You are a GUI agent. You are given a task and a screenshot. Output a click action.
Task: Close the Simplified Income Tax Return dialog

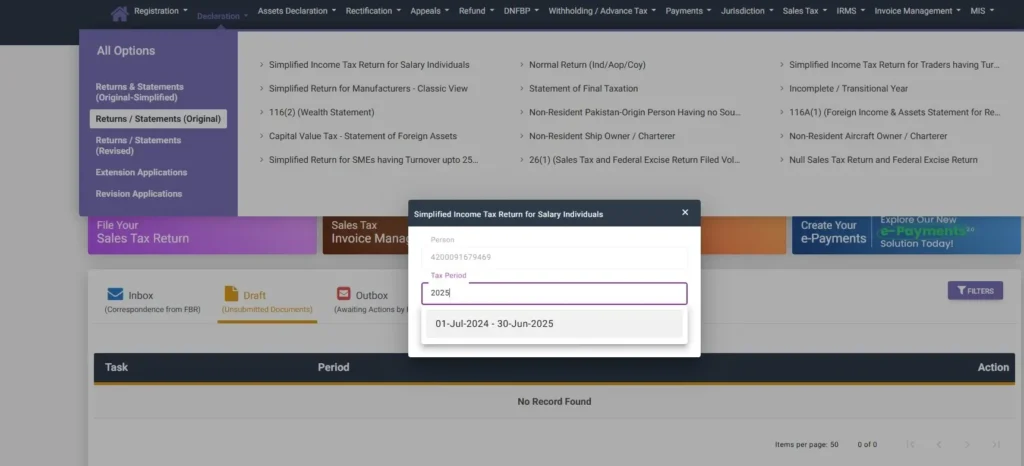[685, 212]
